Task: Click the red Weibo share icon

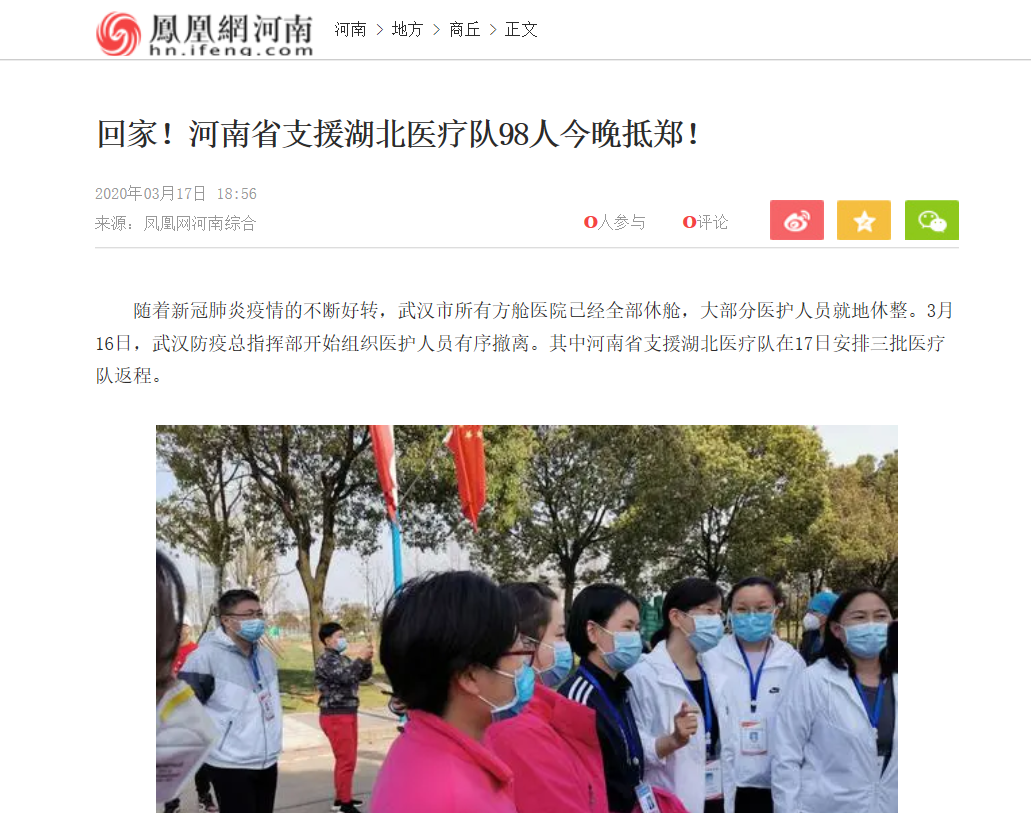Action: point(796,220)
